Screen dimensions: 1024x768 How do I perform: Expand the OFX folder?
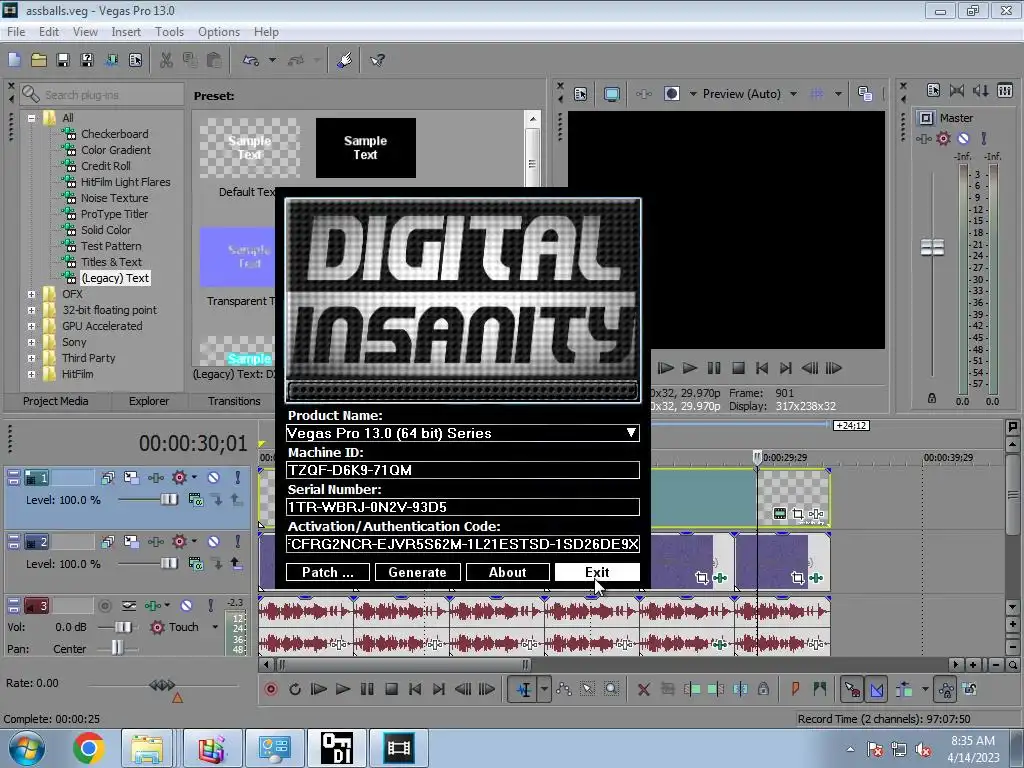(31, 295)
